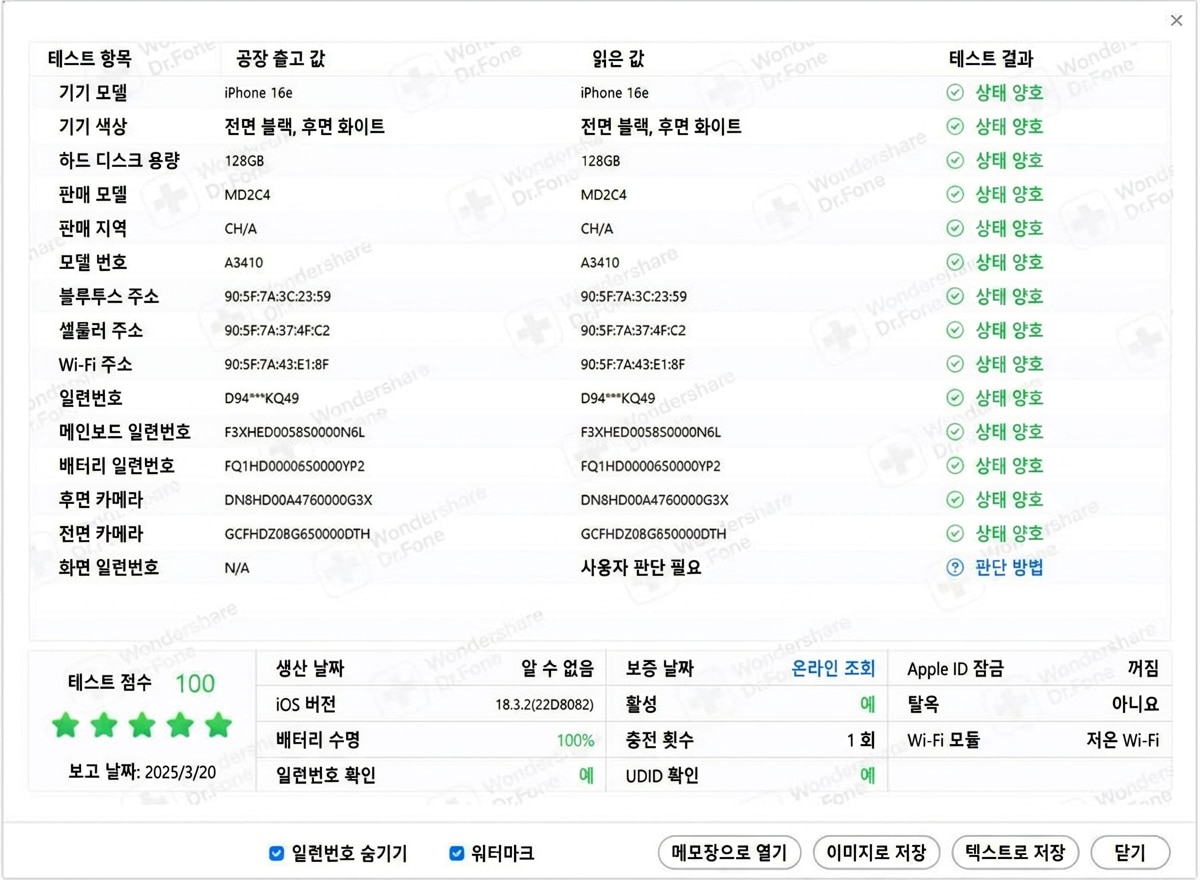Viewport: 1200px width, 880px height.
Task: Click the 텍스트로 저장 button
Action: coord(1015,853)
